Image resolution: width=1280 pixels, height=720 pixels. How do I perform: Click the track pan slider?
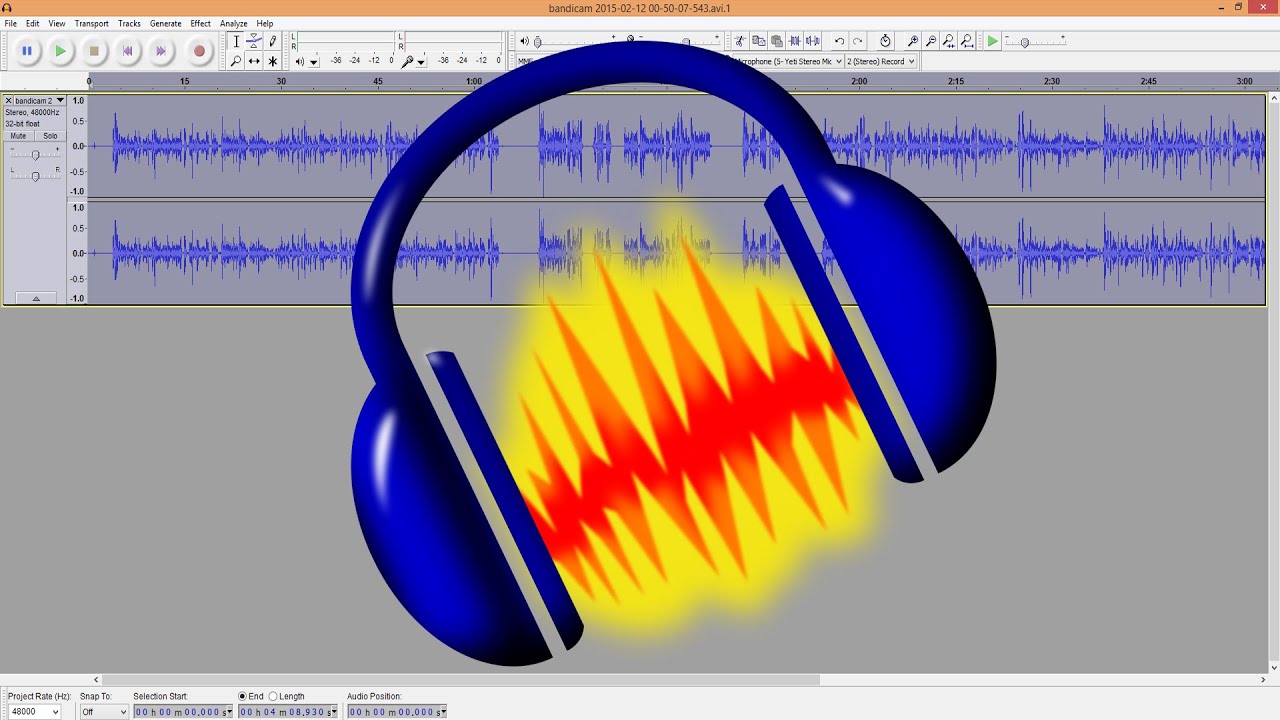[x=35, y=176]
